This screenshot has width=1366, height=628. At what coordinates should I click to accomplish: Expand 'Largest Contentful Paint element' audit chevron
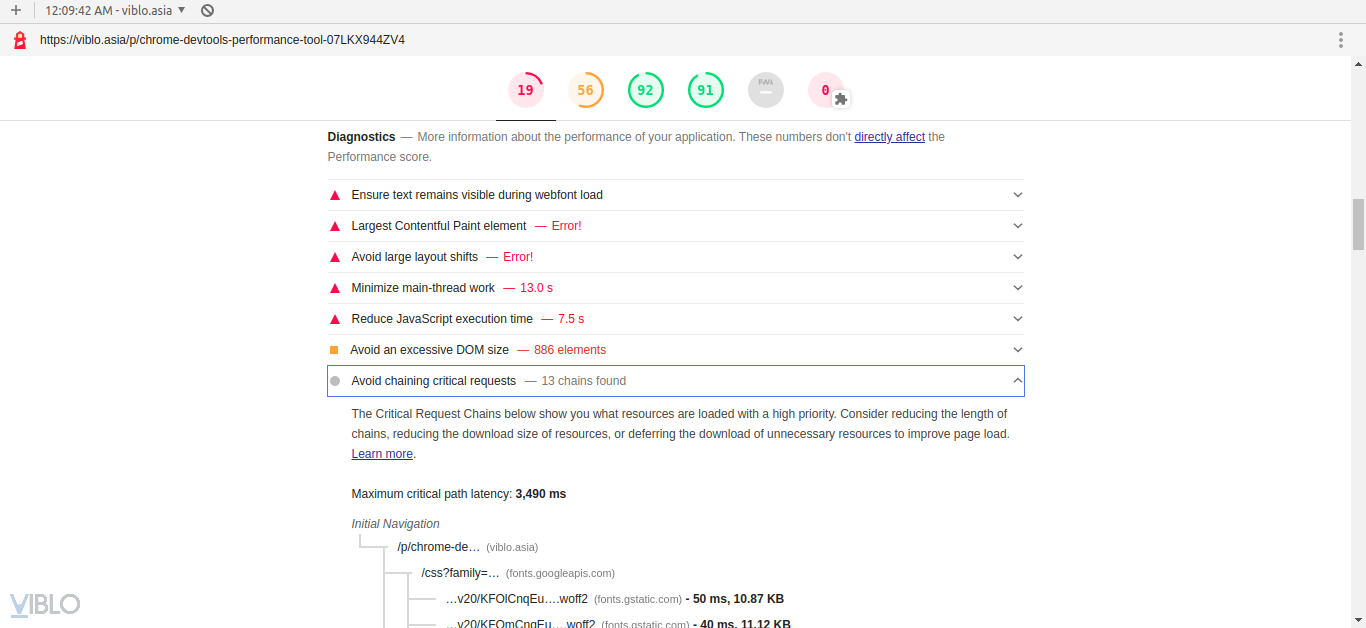1018,226
